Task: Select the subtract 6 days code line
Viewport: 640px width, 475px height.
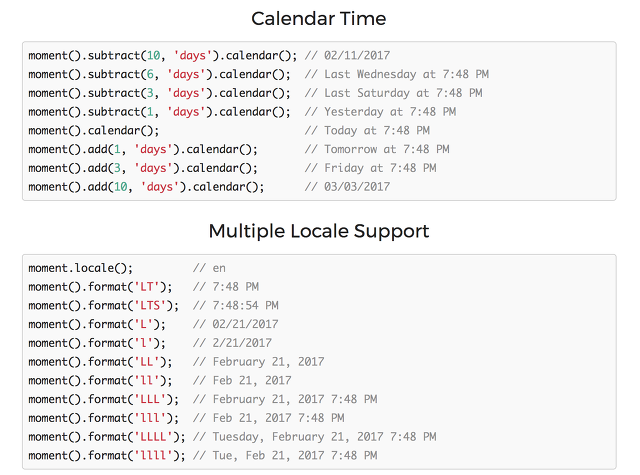Action: tap(160, 74)
